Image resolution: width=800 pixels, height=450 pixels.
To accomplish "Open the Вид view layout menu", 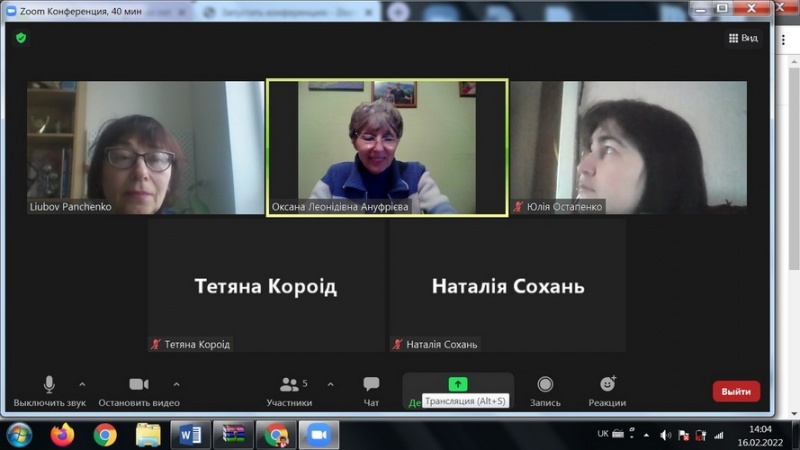I will [x=743, y=38].
